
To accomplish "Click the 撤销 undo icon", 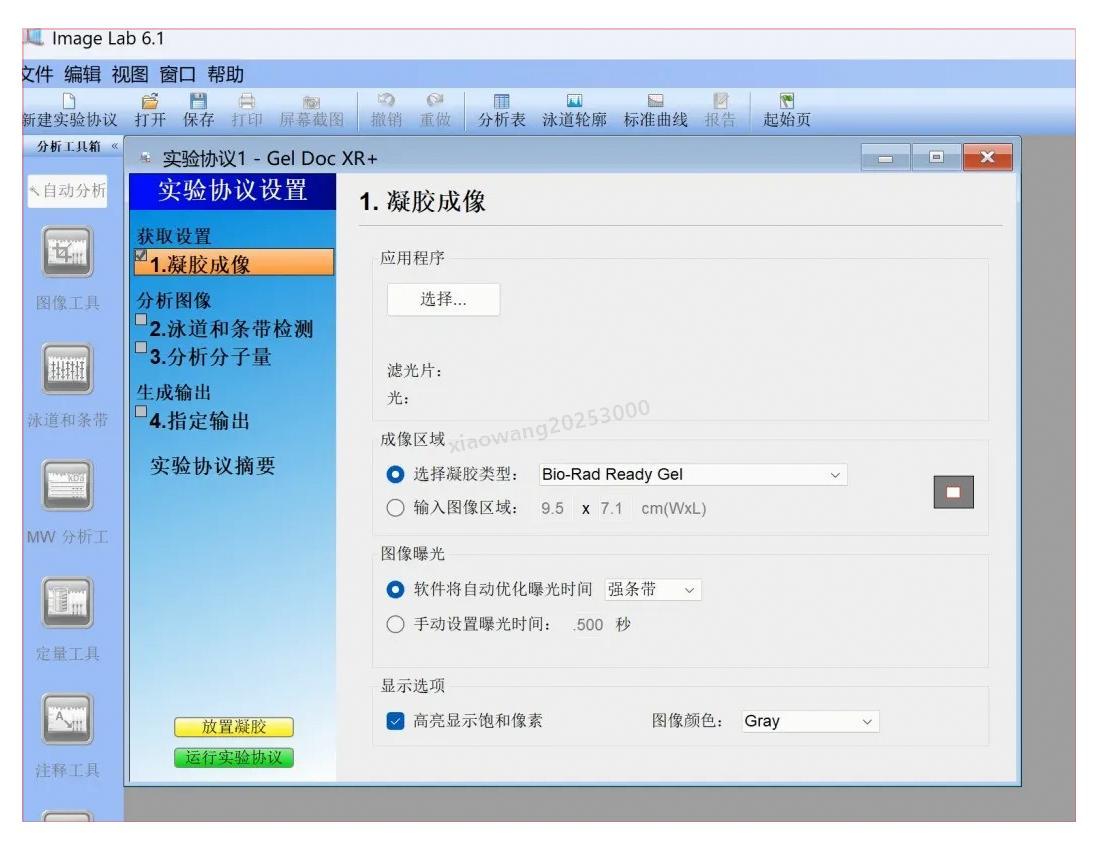I will tap(386, 101).
